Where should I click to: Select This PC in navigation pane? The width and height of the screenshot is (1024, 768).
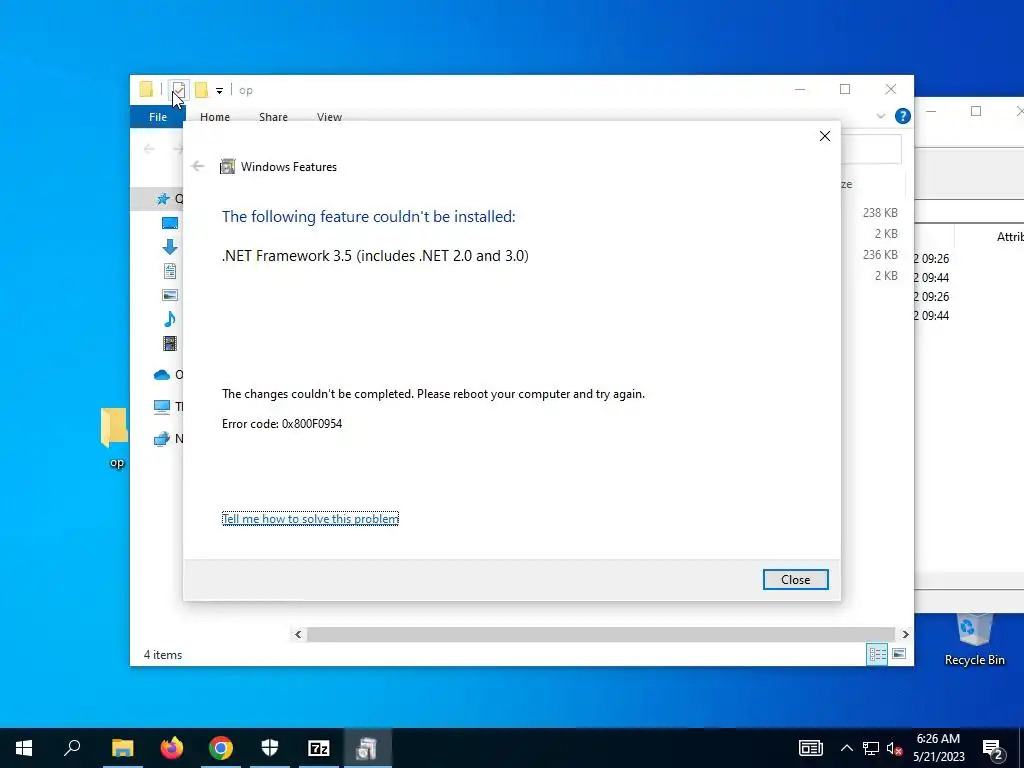point(162,407)
